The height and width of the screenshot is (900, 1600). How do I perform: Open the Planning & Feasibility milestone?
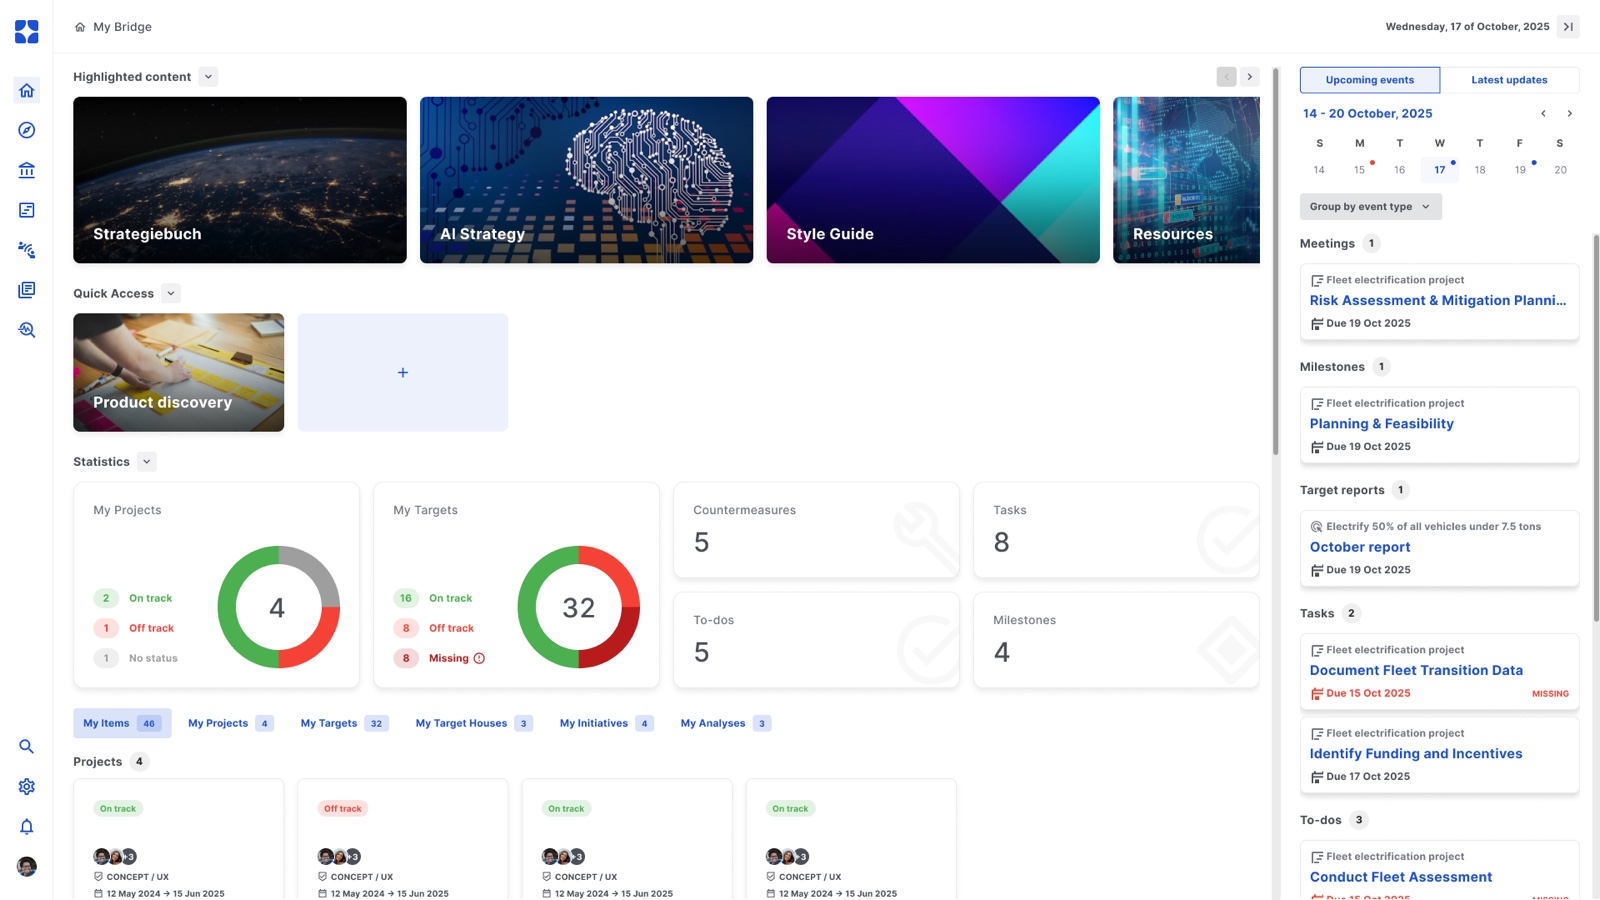click(1382, 424)
